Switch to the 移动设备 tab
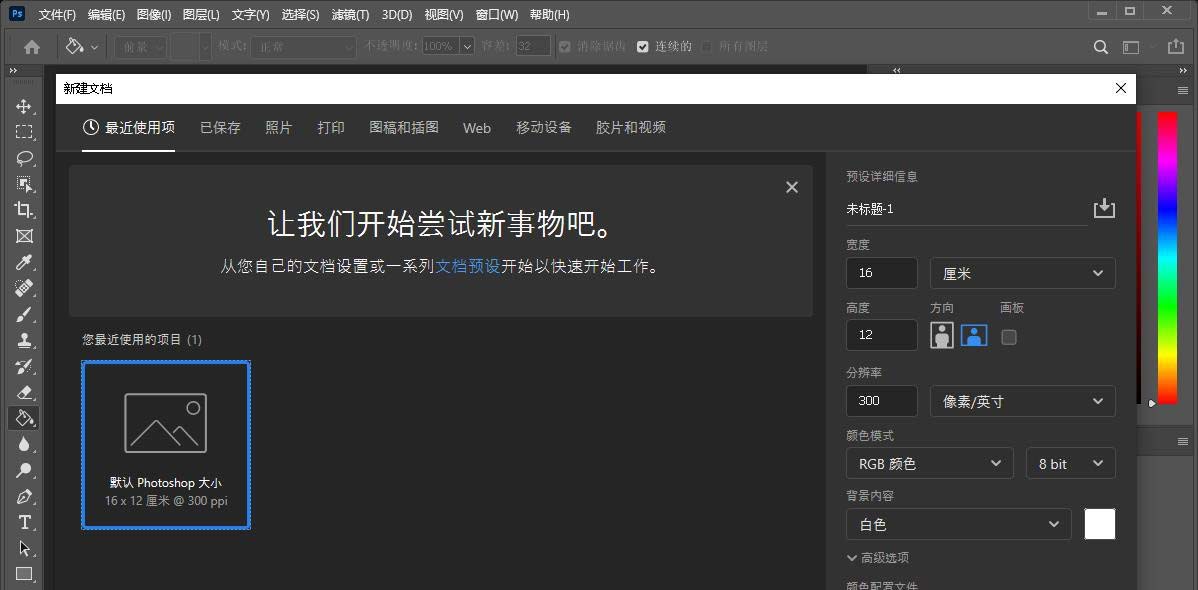The image size is (1198, 590). pos(544,128)
